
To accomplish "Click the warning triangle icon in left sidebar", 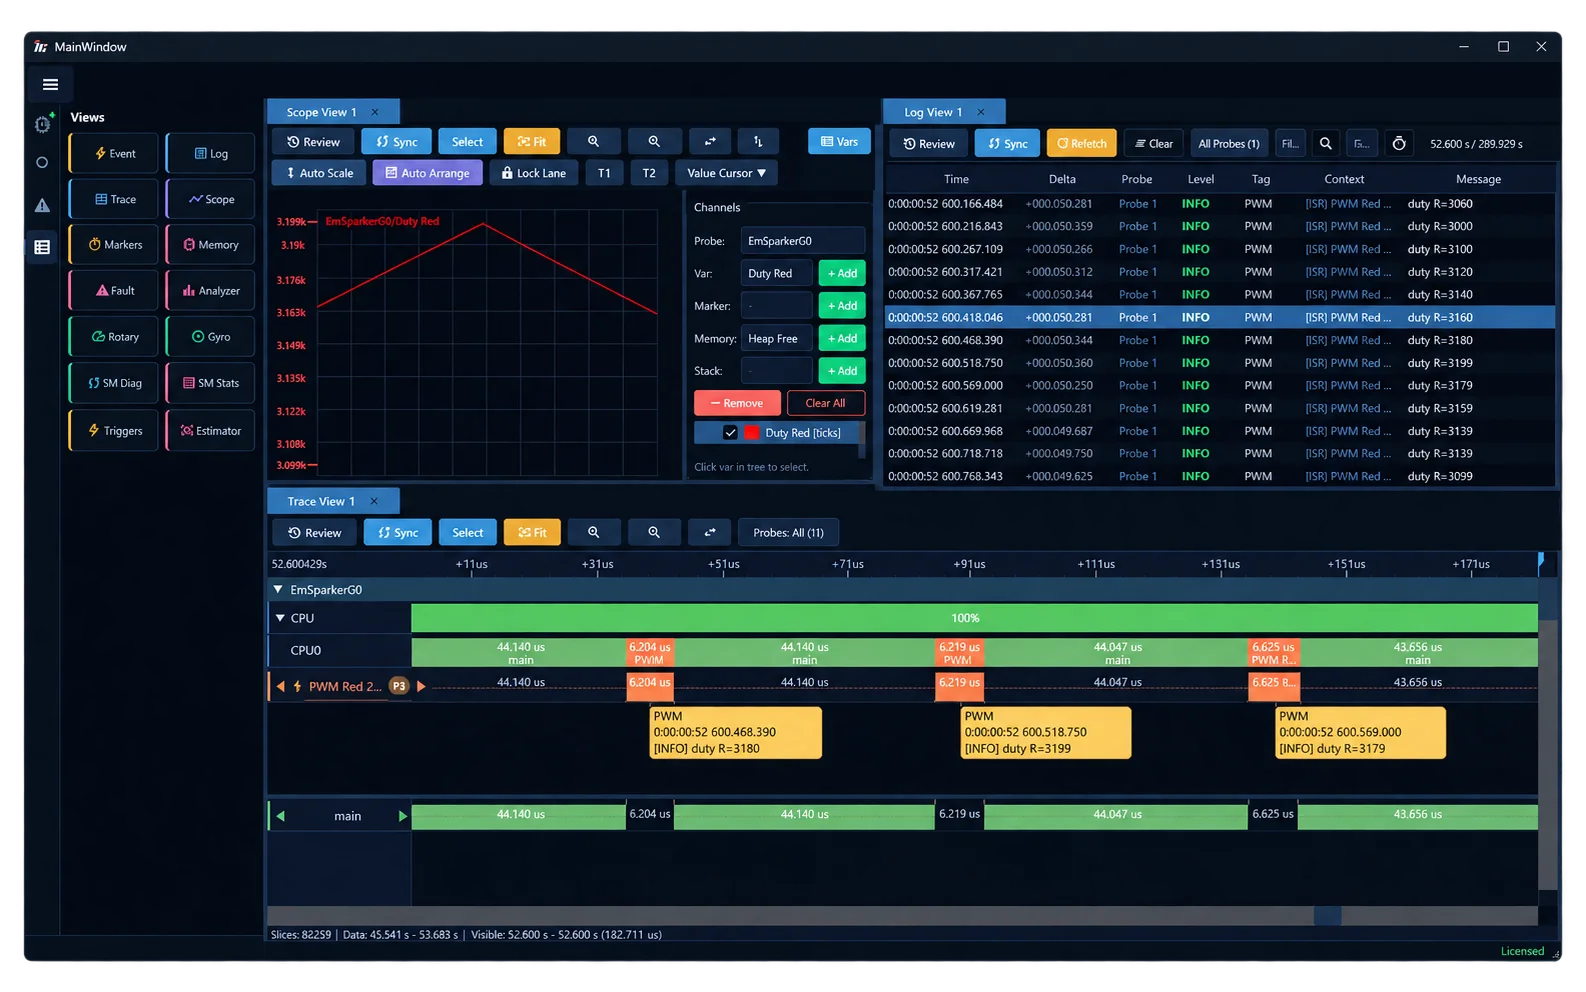I will click(x=42, y=205).
